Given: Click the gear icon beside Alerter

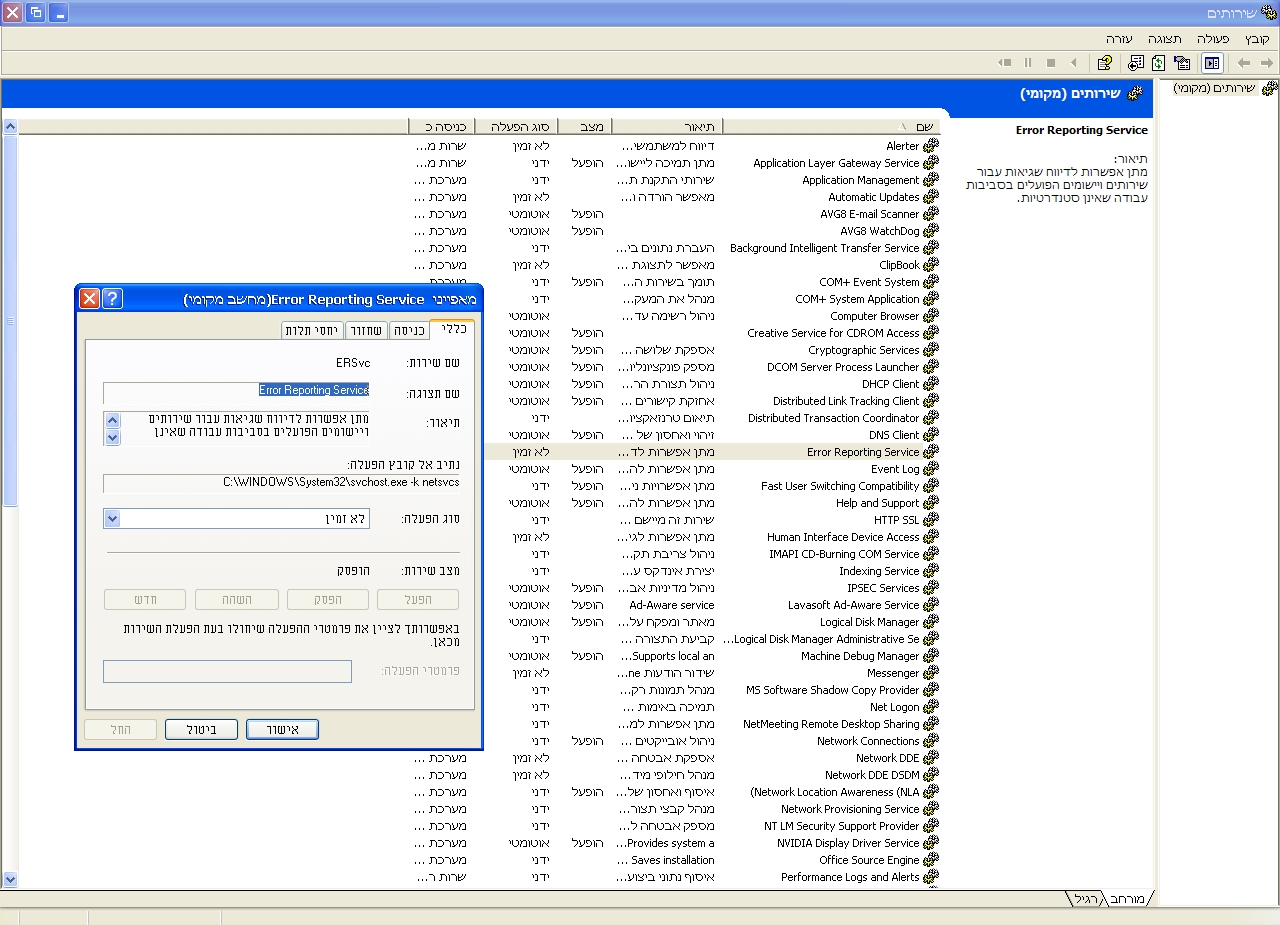Looking at the screenshot, I should coord(931,146).
